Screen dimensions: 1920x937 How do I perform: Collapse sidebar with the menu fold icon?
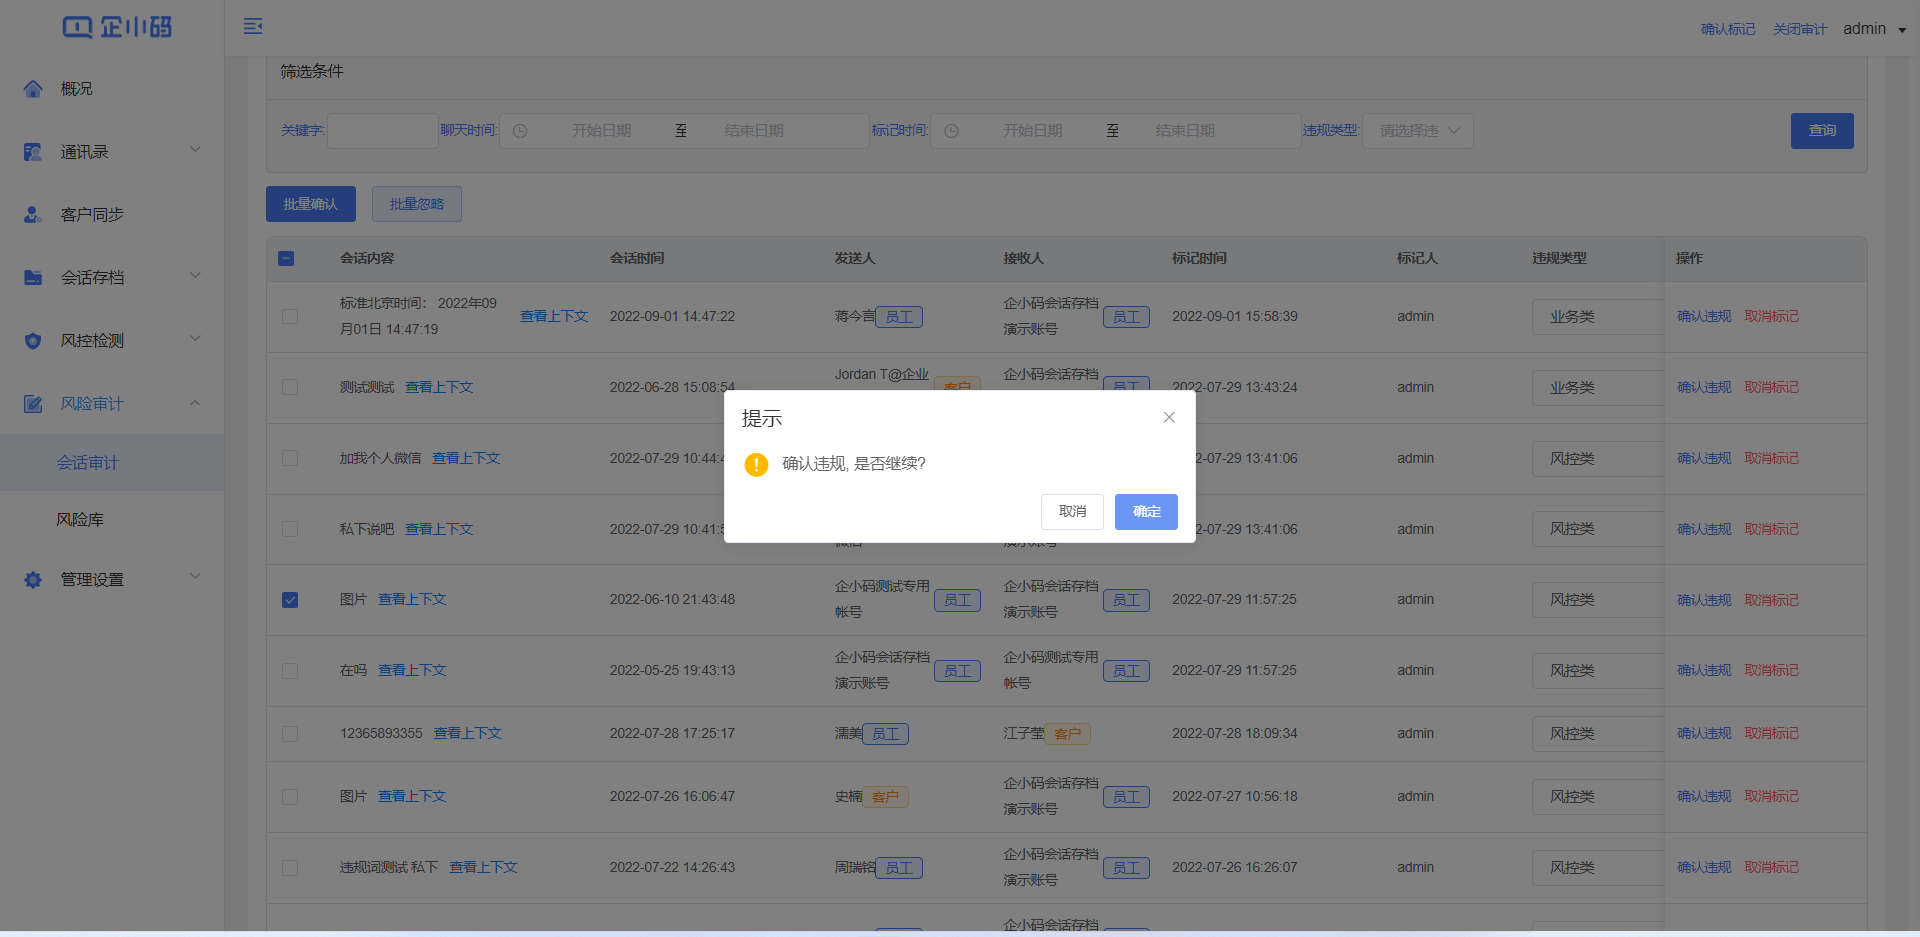[253, 26]
